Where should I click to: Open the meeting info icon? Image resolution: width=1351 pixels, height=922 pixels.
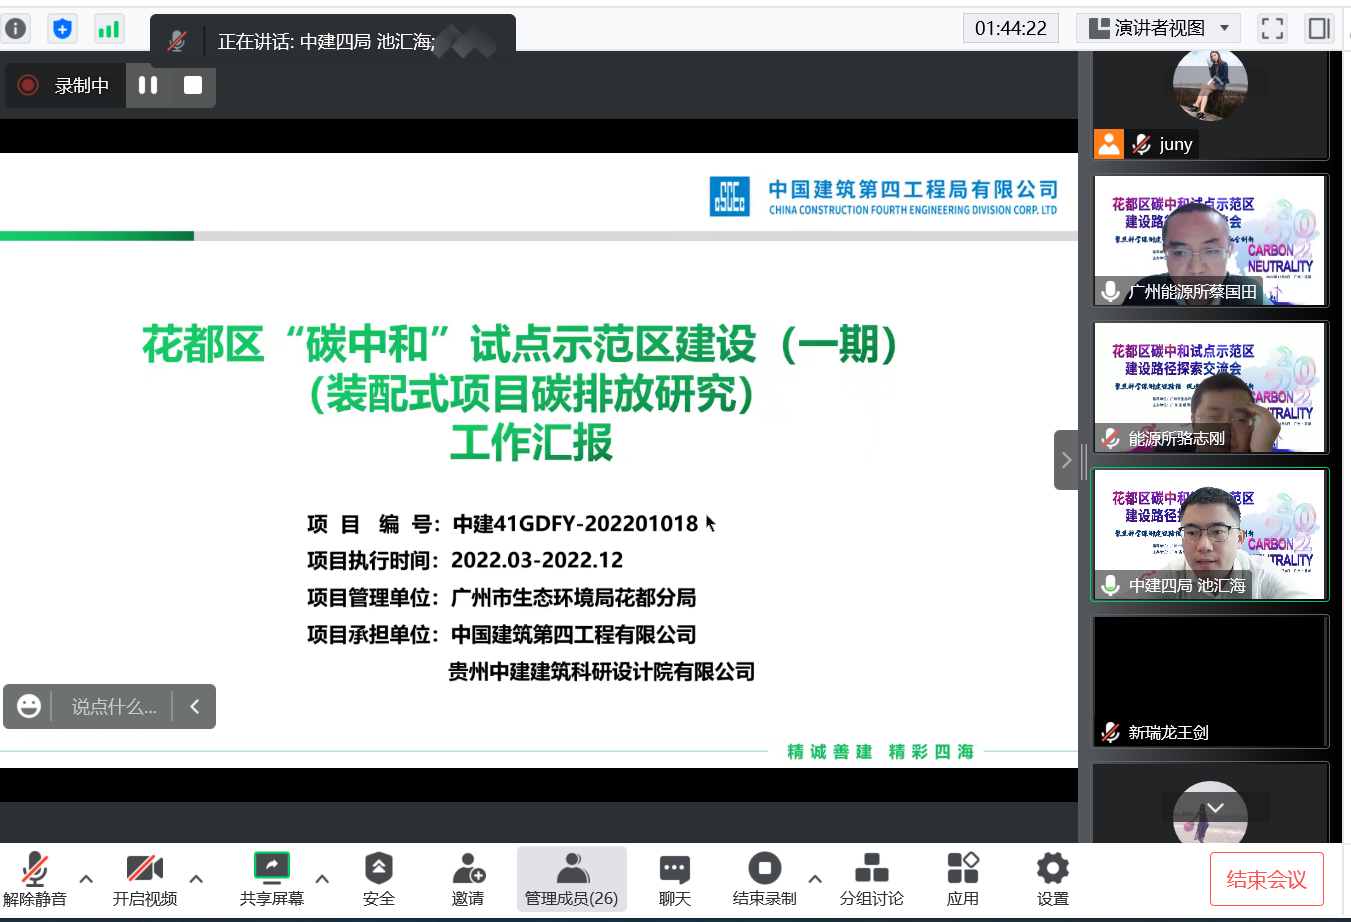16,29
